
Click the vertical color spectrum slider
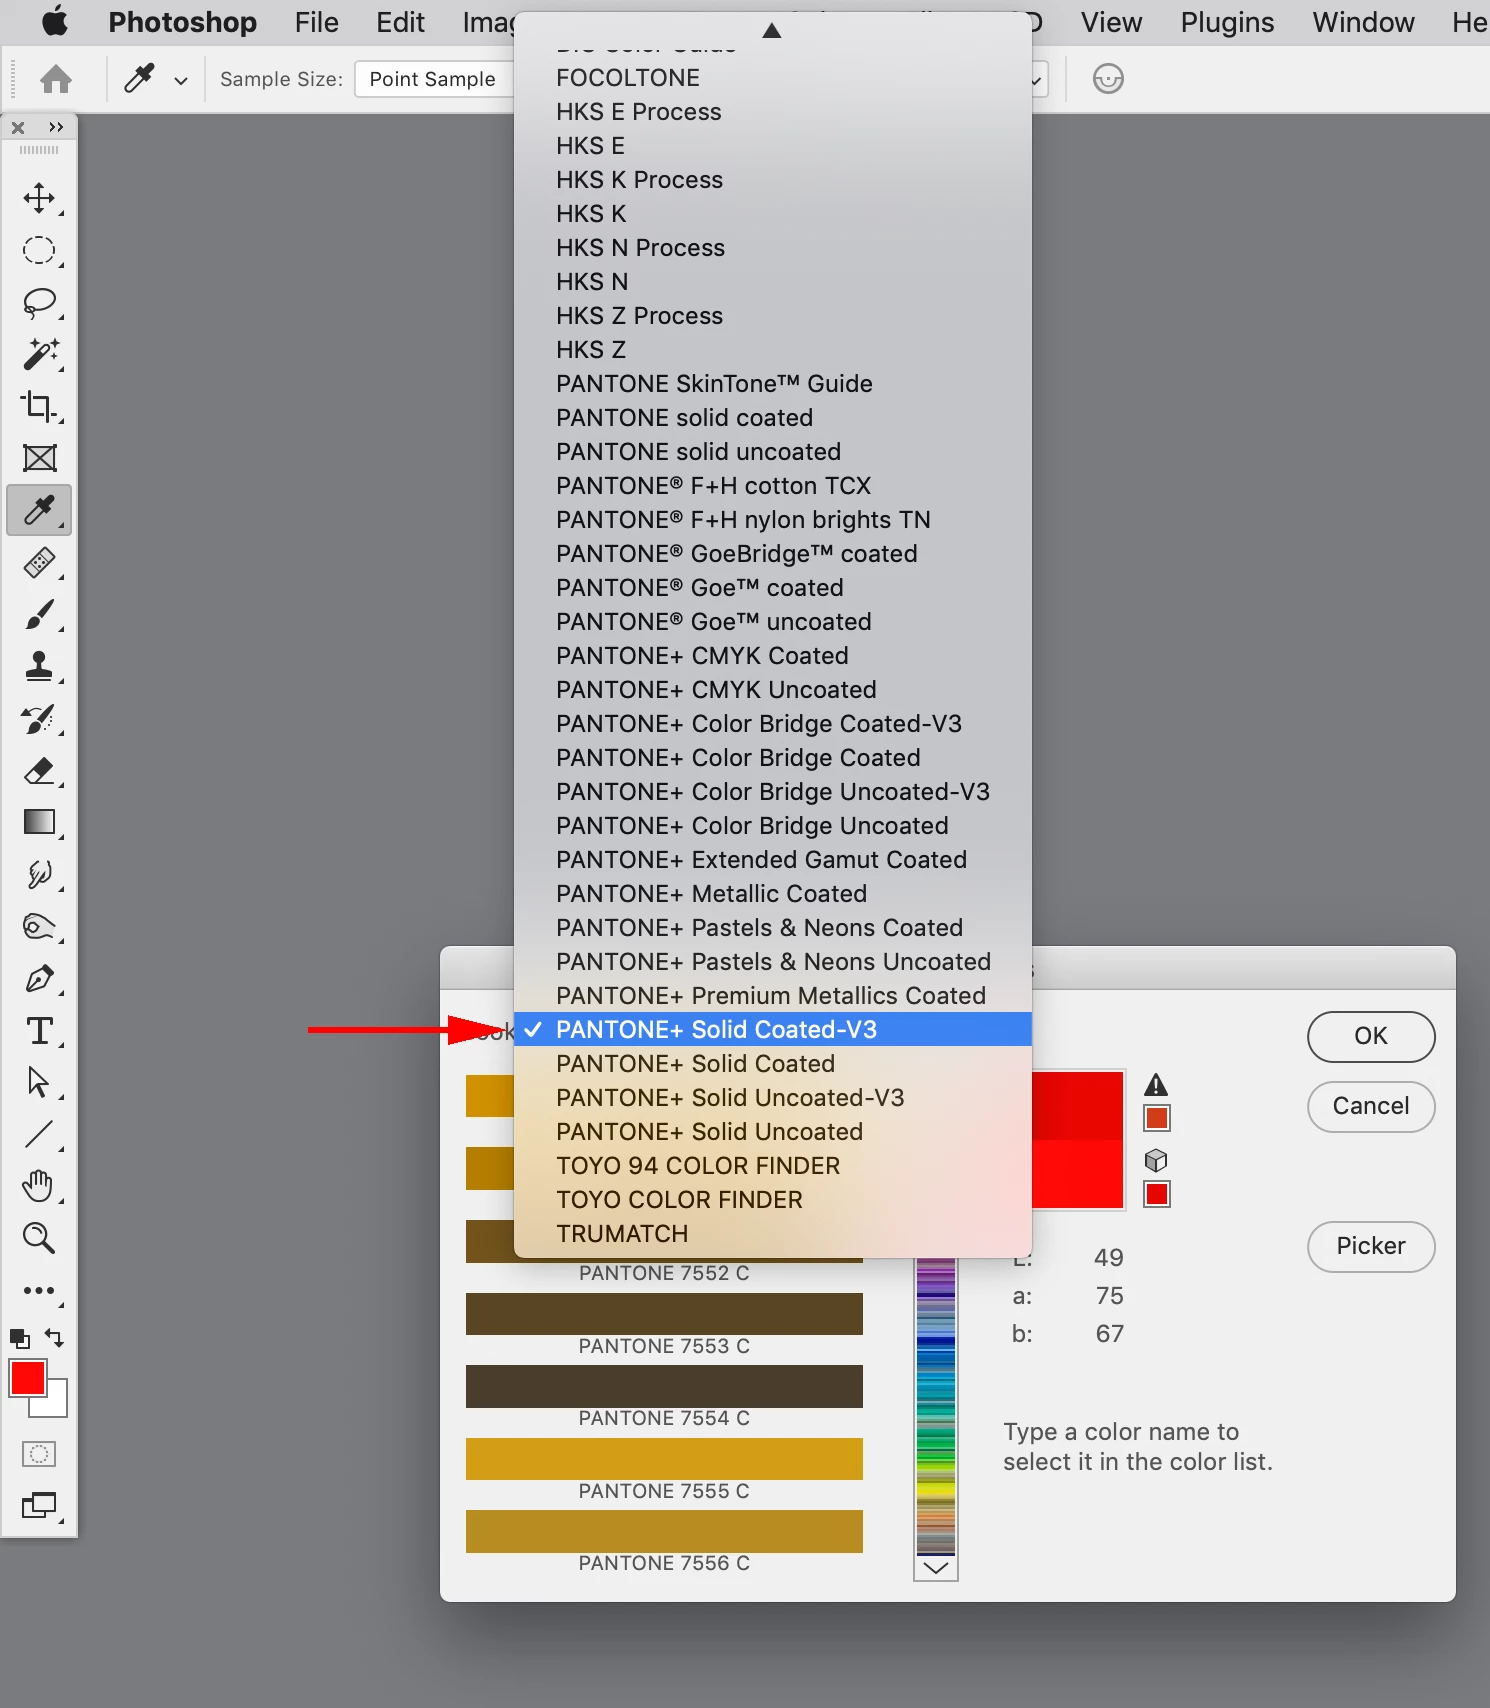936,1406
